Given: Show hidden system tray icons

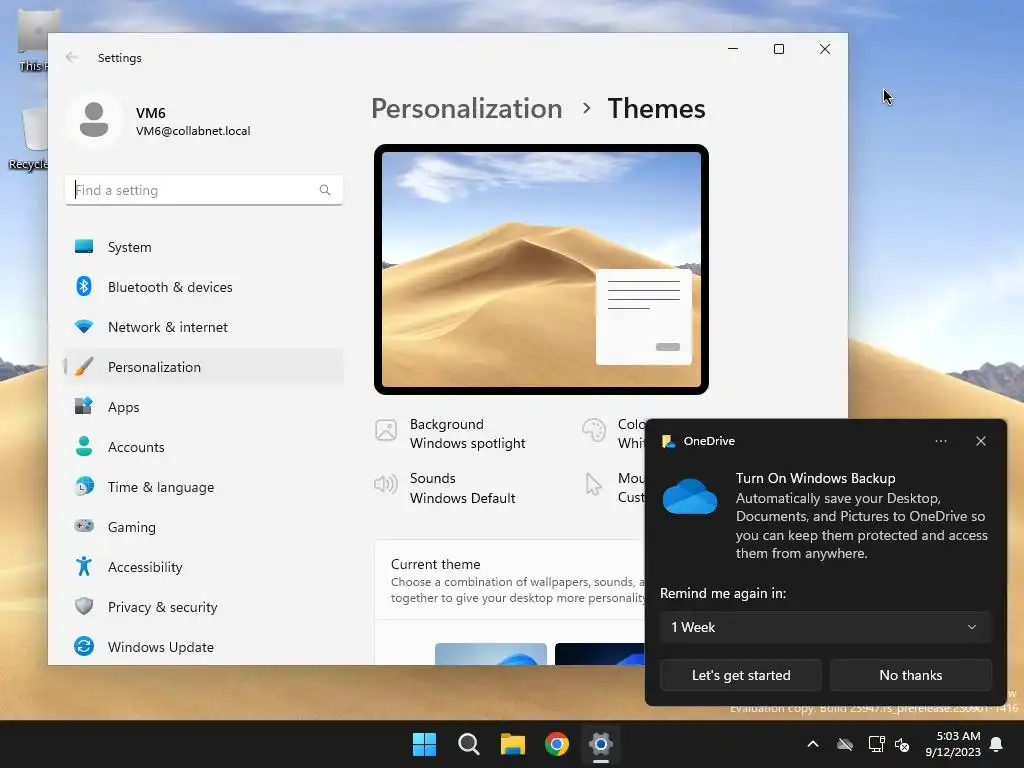Looking at the screenshot, I should [813, 744].
